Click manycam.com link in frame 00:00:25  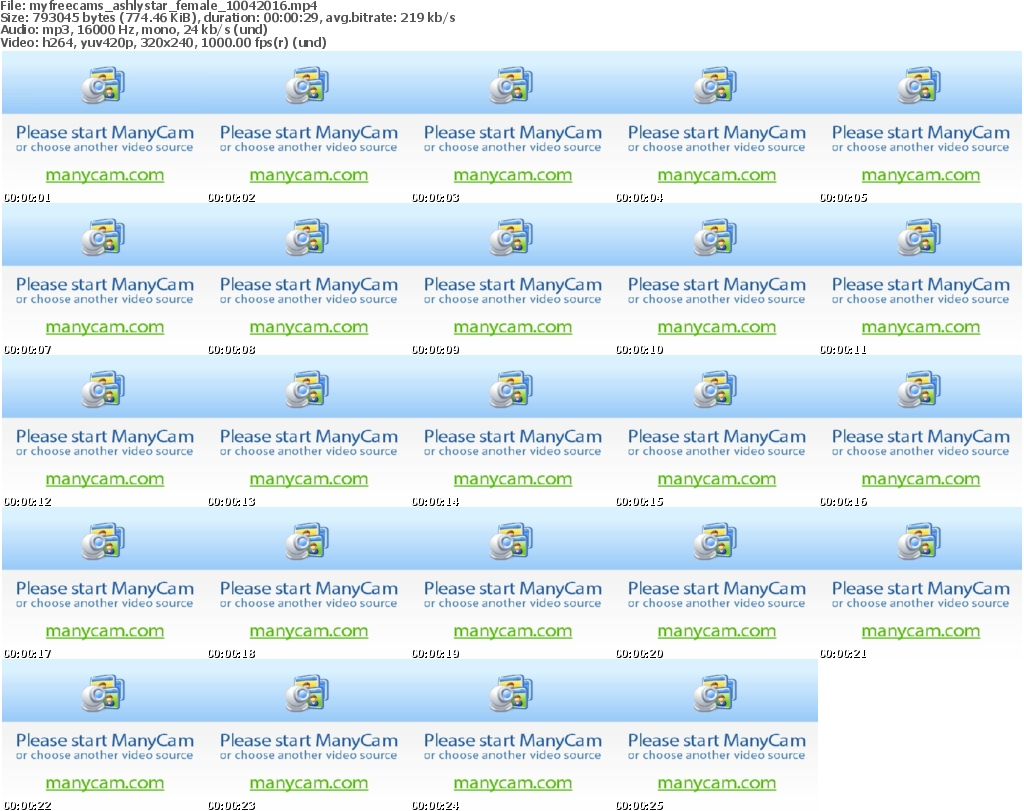716,784
